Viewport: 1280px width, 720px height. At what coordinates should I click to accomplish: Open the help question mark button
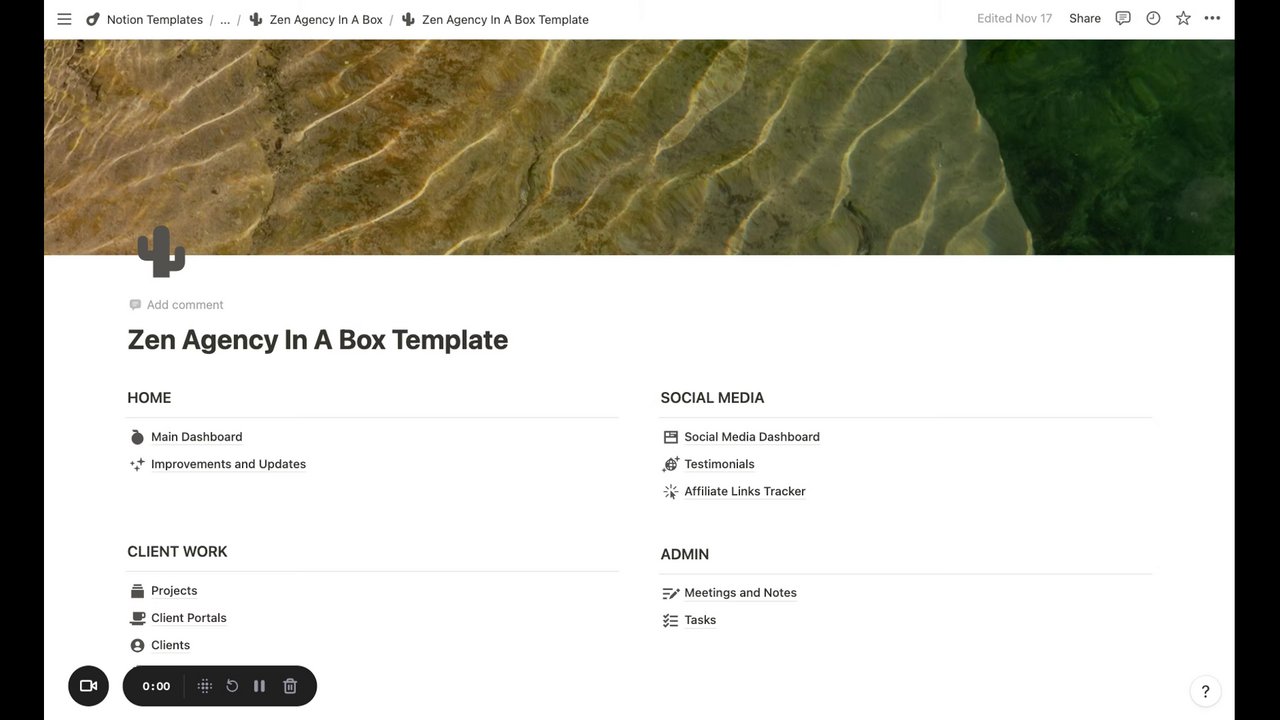tap(1205, 691)
